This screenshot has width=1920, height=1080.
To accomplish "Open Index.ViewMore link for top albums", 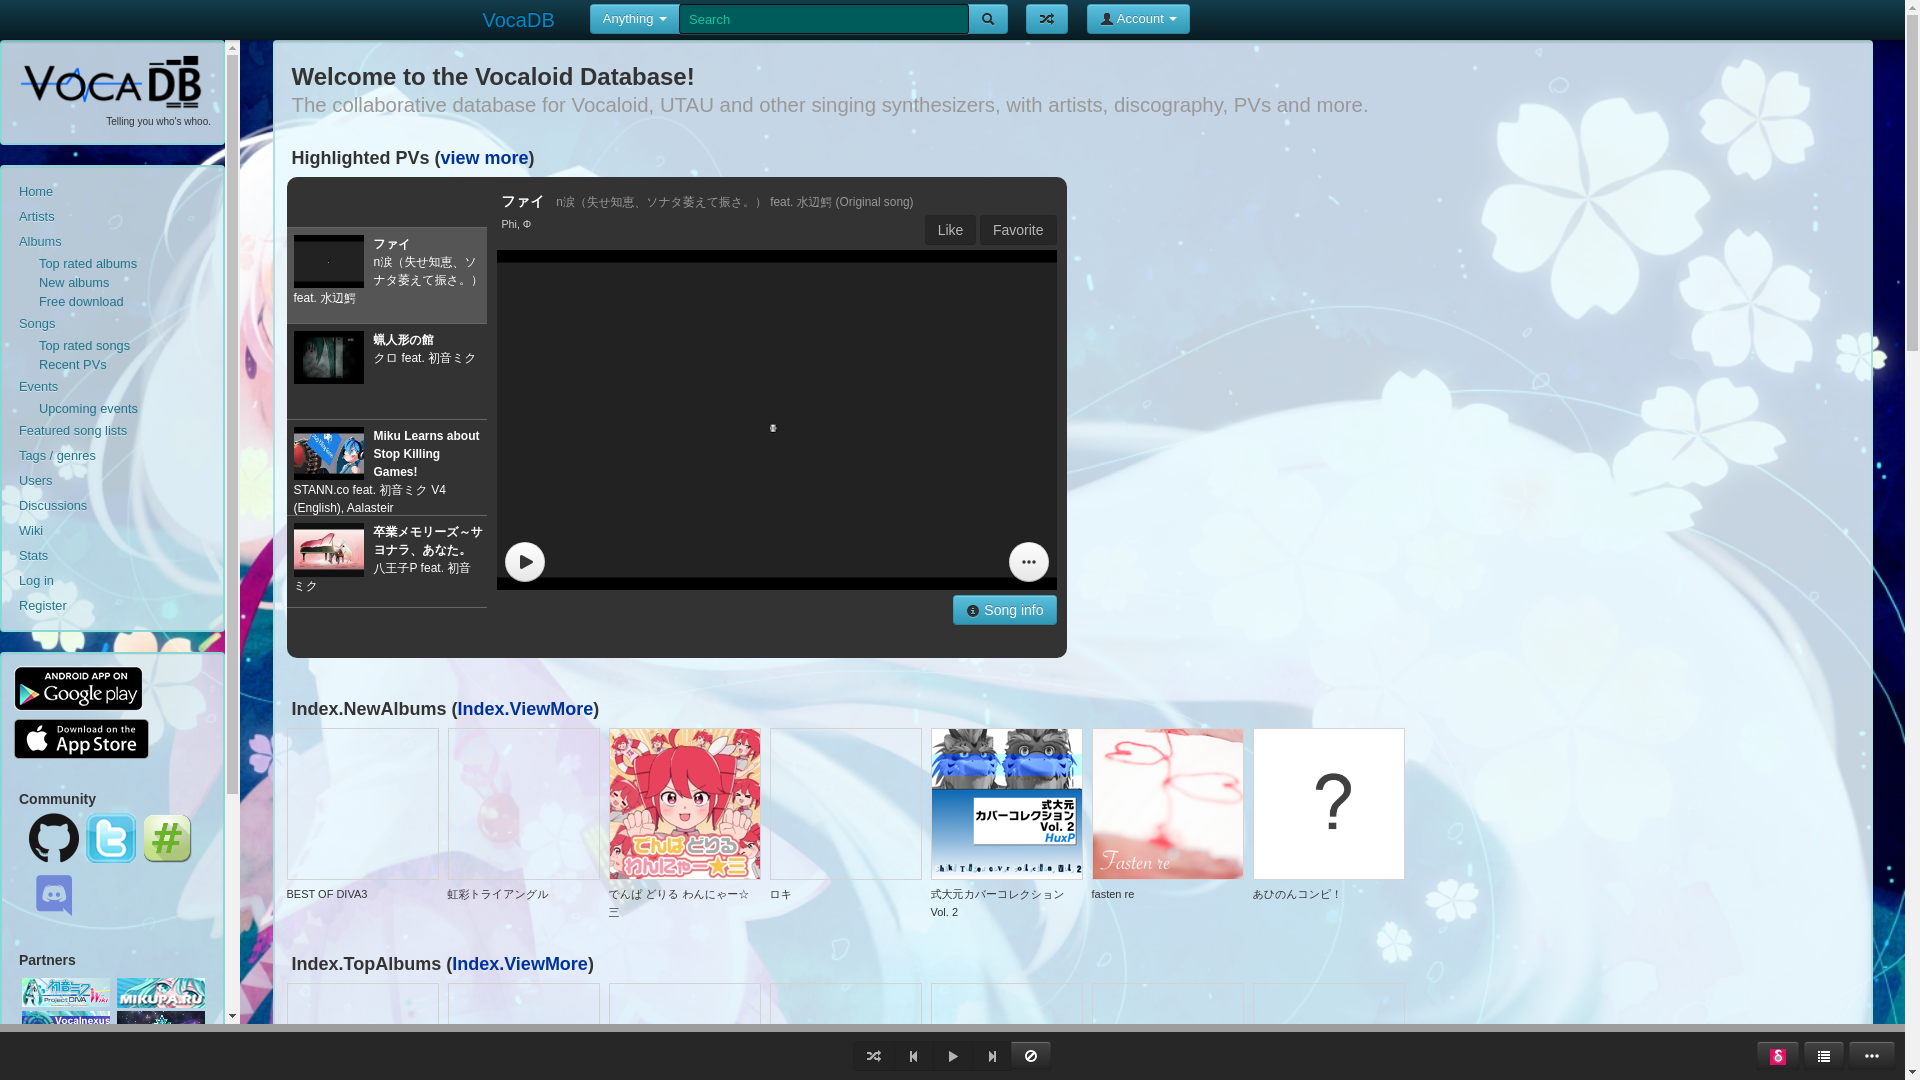I will coord(520,964).
